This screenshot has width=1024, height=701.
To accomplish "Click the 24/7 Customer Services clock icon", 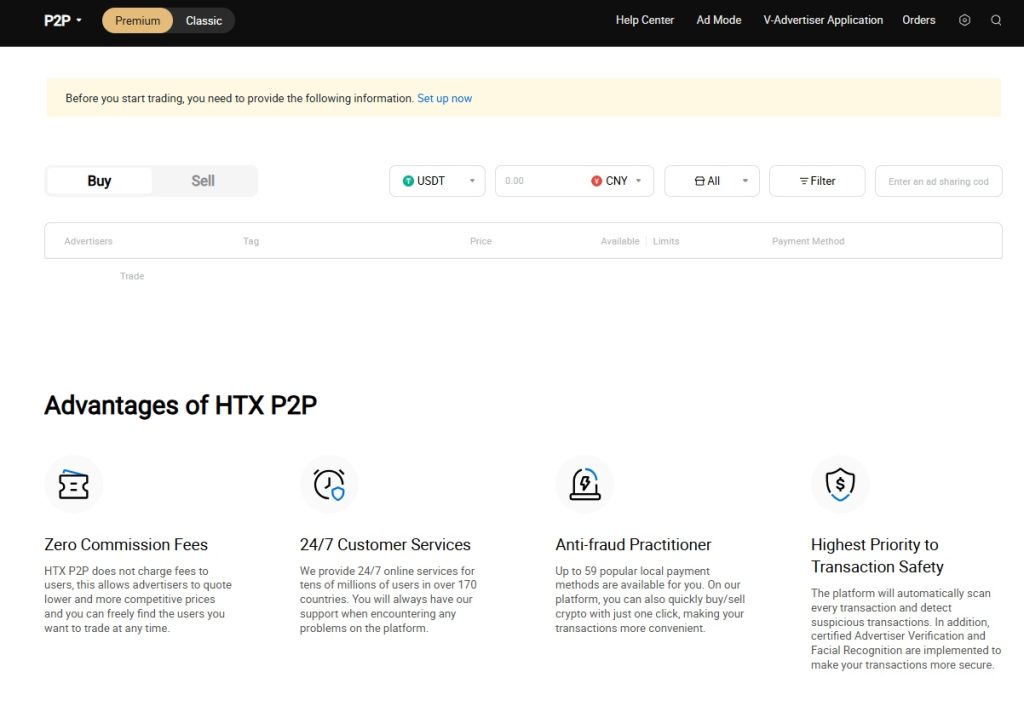I will 329,484.
